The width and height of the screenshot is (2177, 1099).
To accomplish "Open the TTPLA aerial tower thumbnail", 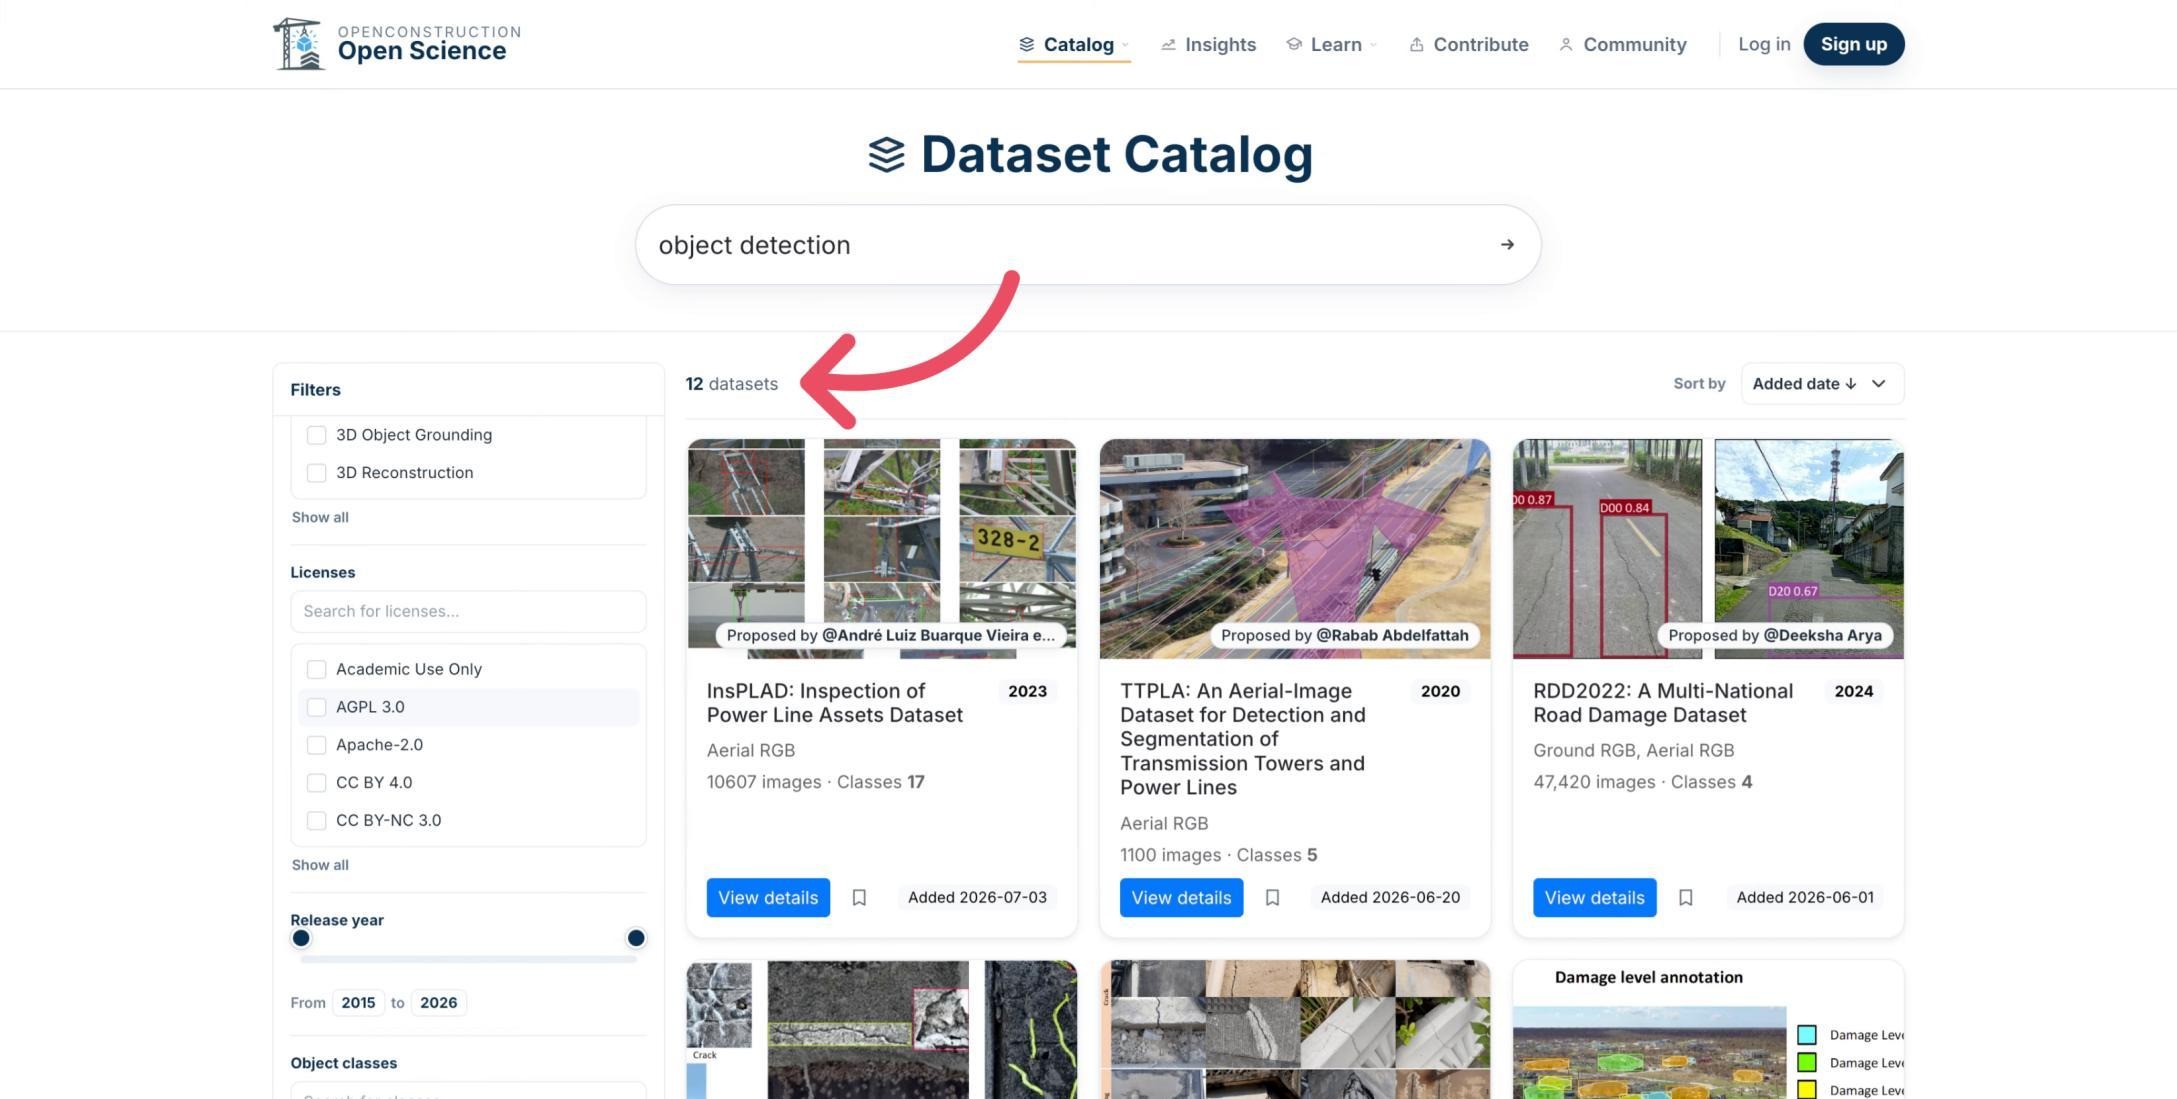I will pos(1295,549).
